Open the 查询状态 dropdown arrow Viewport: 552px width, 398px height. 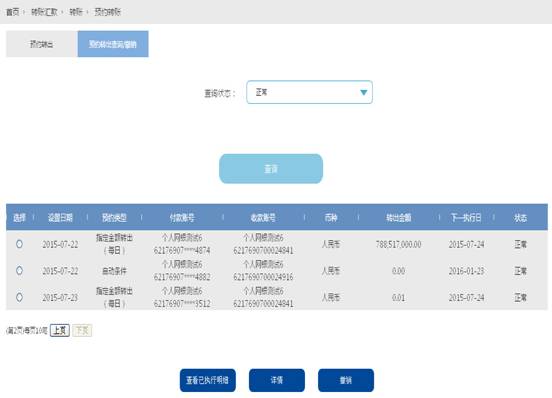tap(364, 92)
